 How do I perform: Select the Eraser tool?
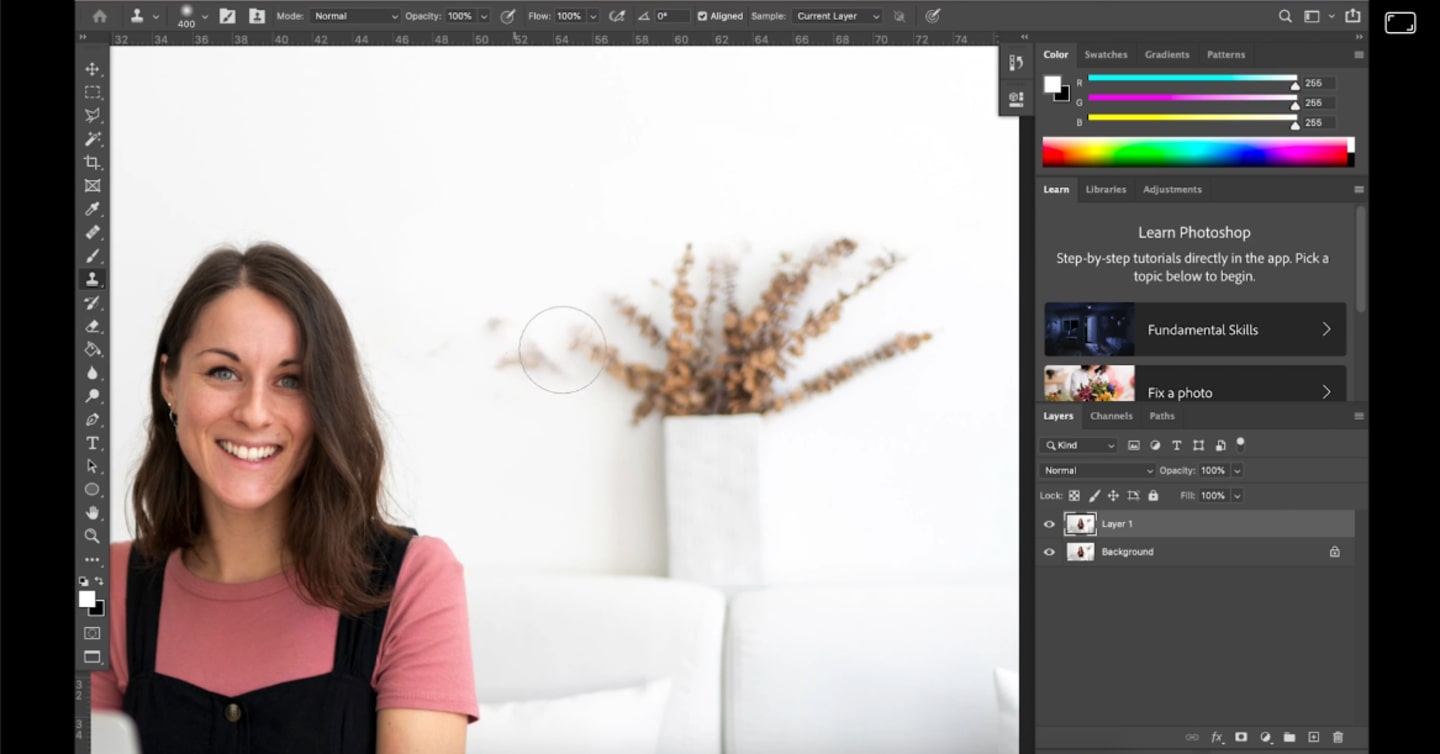pyautogui.click(x=92, y=326)
